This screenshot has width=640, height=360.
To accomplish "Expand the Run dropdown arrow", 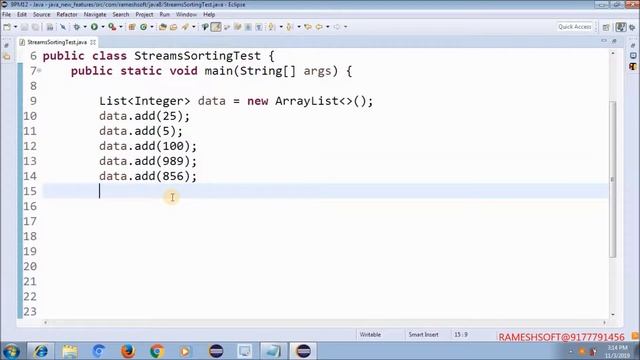I will (103, 27).
